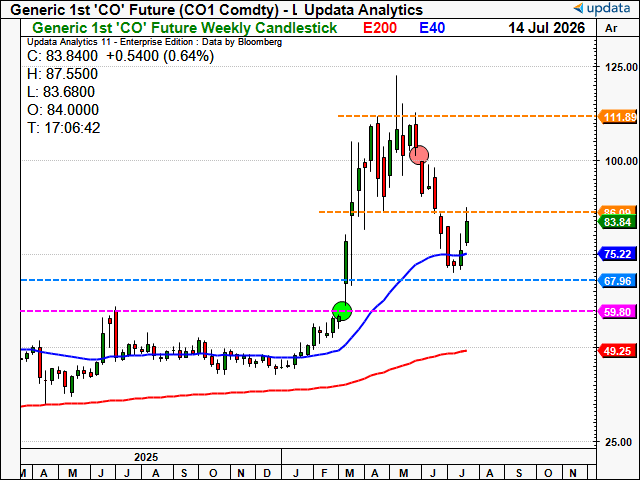
Task: Click the E40 indicator legend label
Action: point(432,28)
